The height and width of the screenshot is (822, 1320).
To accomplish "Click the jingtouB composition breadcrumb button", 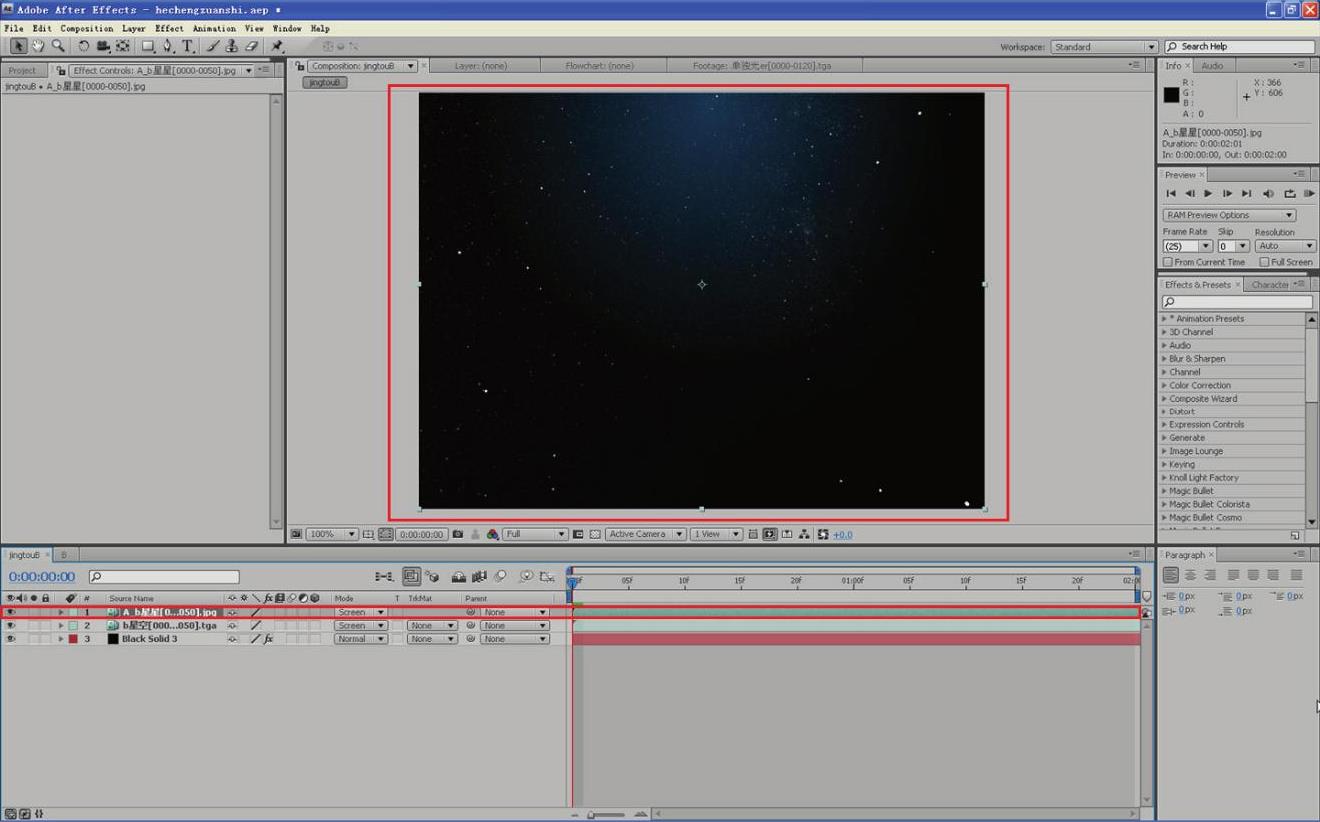I will click(324, 82).
